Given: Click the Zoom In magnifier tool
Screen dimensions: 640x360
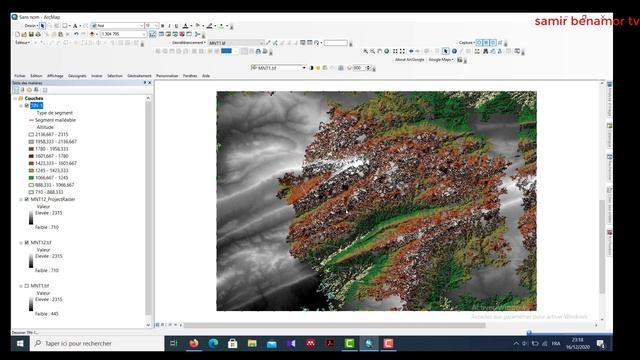Looking at the screenshot, I should [x=366, y=51].
